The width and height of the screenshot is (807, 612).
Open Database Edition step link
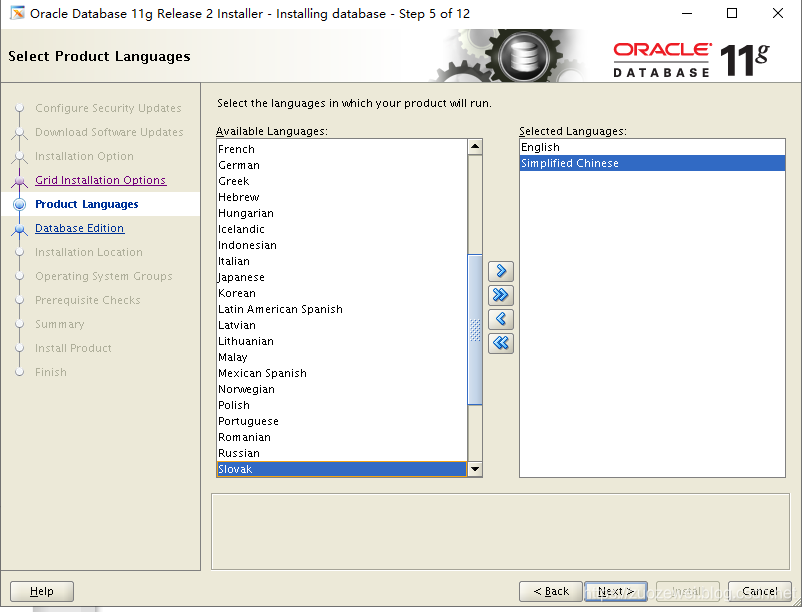point(79,228)
